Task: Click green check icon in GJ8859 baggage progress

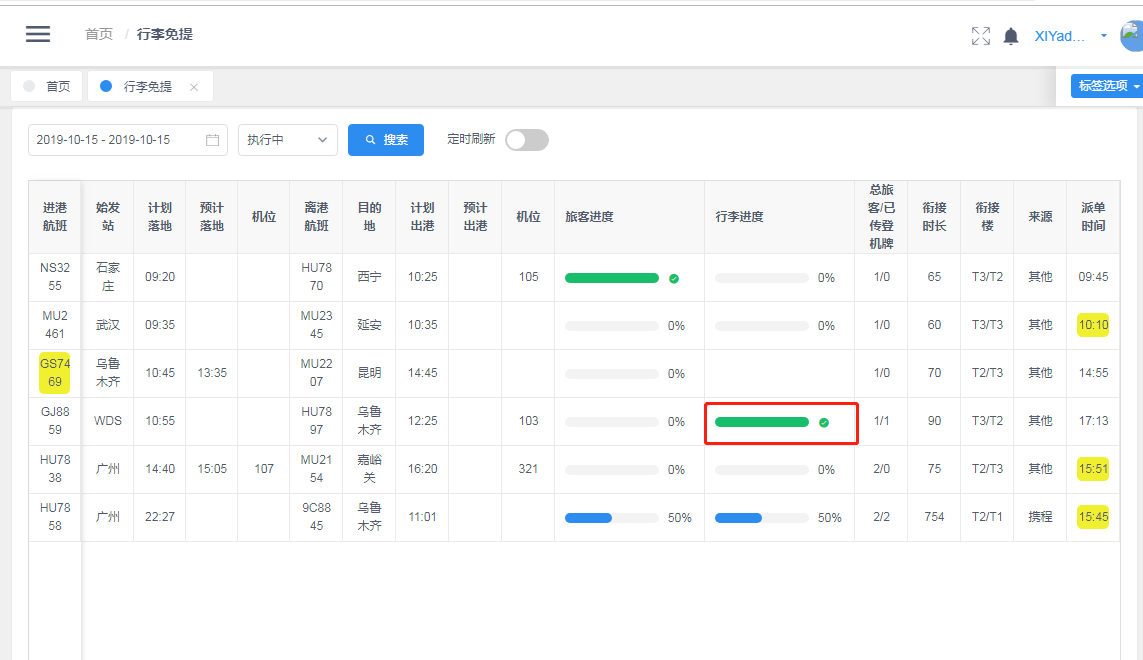Action: (824, 422)
